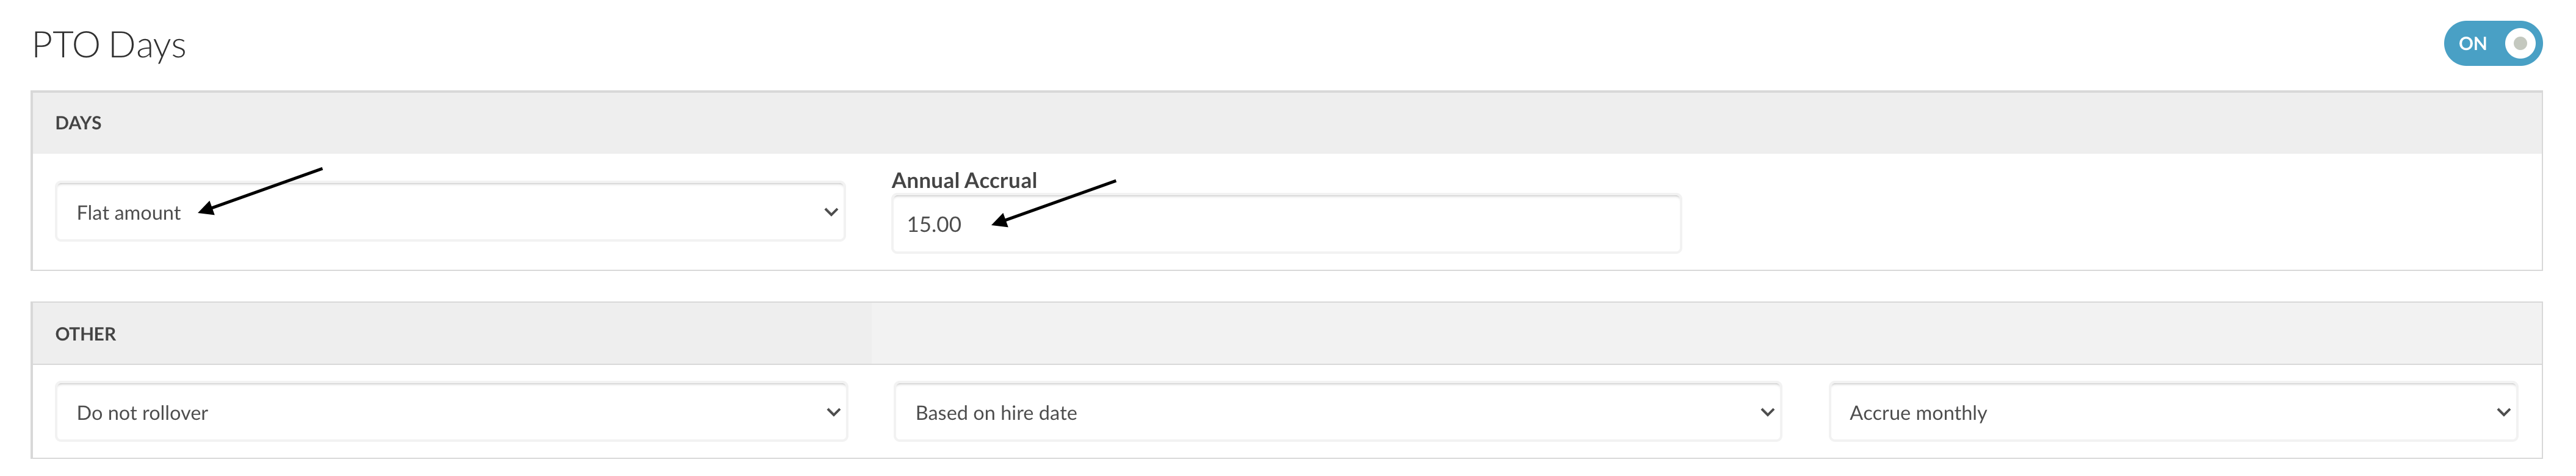Viewport: 2576px width, 476px height.
Task: Click the Based on hire date text
Action: [x=996, y=413]
